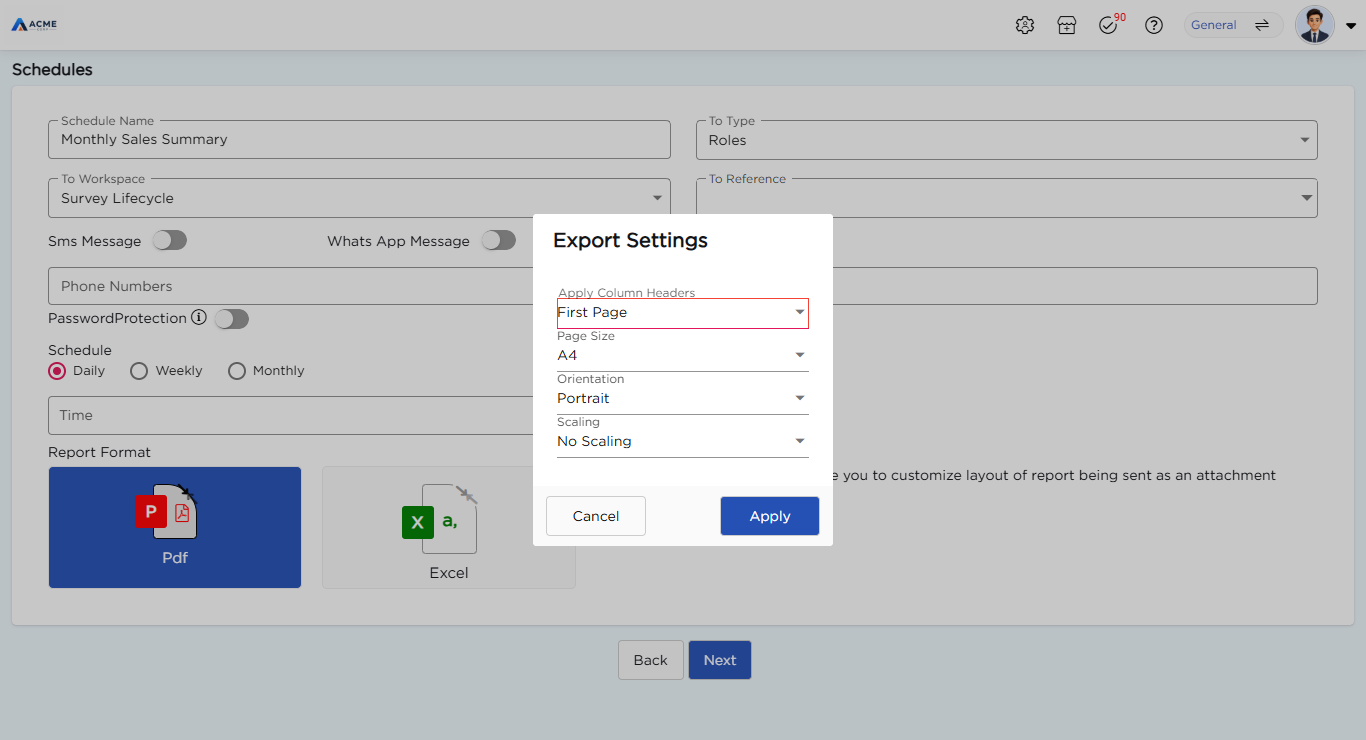Click the General workspace label

pos(1214,25)
